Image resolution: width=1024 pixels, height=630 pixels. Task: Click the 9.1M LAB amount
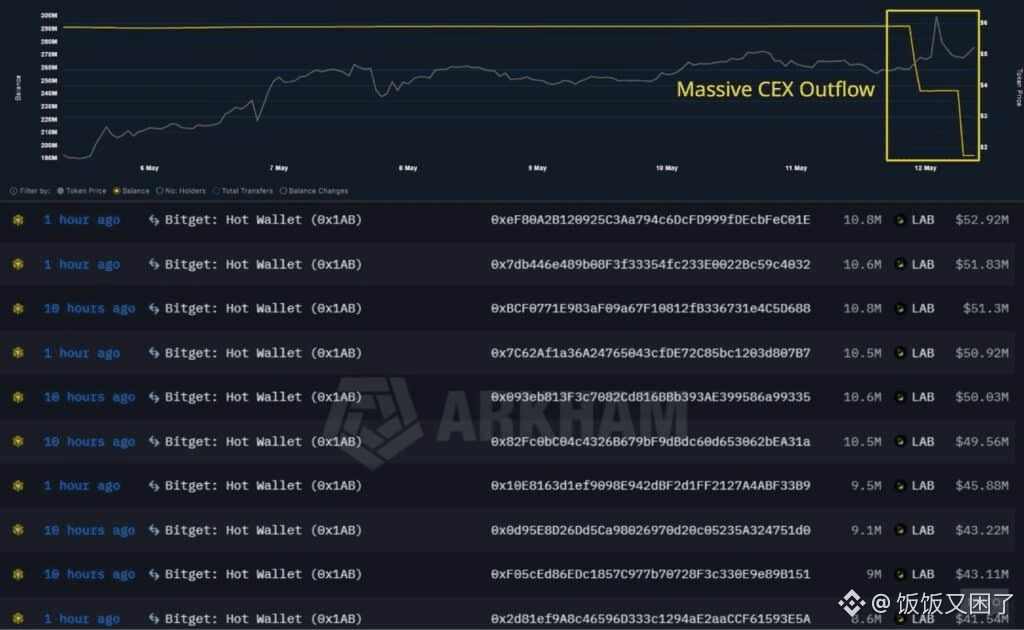867,530
